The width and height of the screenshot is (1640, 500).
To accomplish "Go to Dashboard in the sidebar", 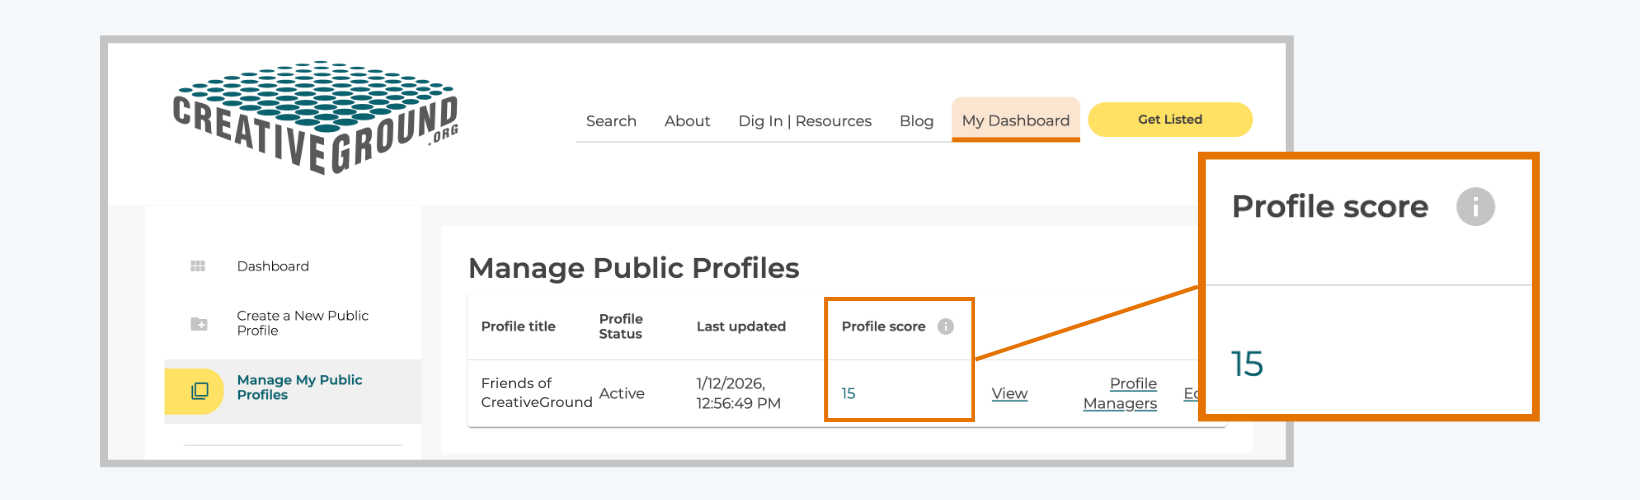I will 273,266.
